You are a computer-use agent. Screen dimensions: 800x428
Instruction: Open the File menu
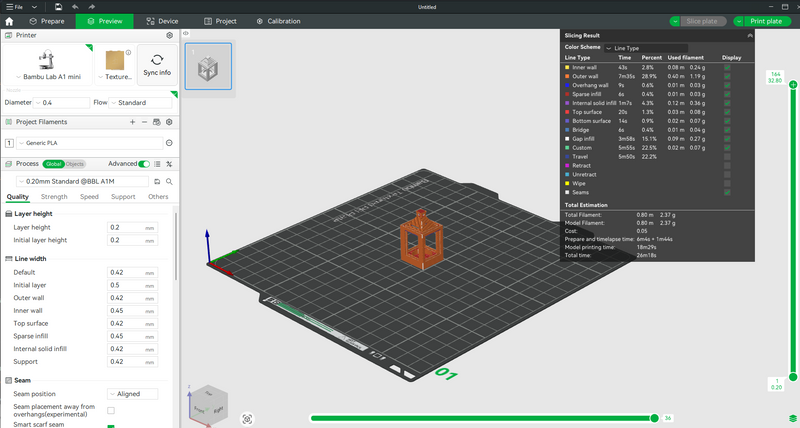[x=14, y=7]
